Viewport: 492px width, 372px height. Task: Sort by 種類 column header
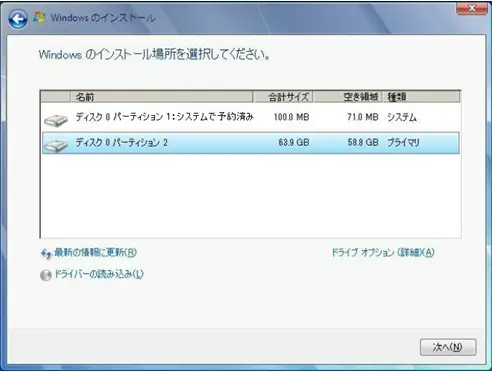click(x=421, y=97)
